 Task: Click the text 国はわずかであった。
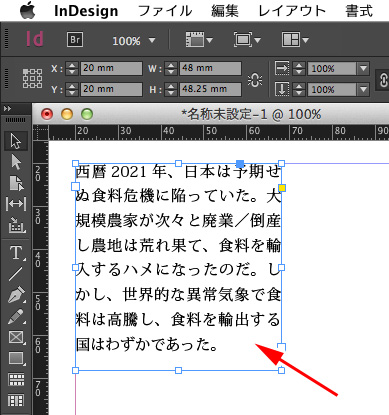[147, 344]
